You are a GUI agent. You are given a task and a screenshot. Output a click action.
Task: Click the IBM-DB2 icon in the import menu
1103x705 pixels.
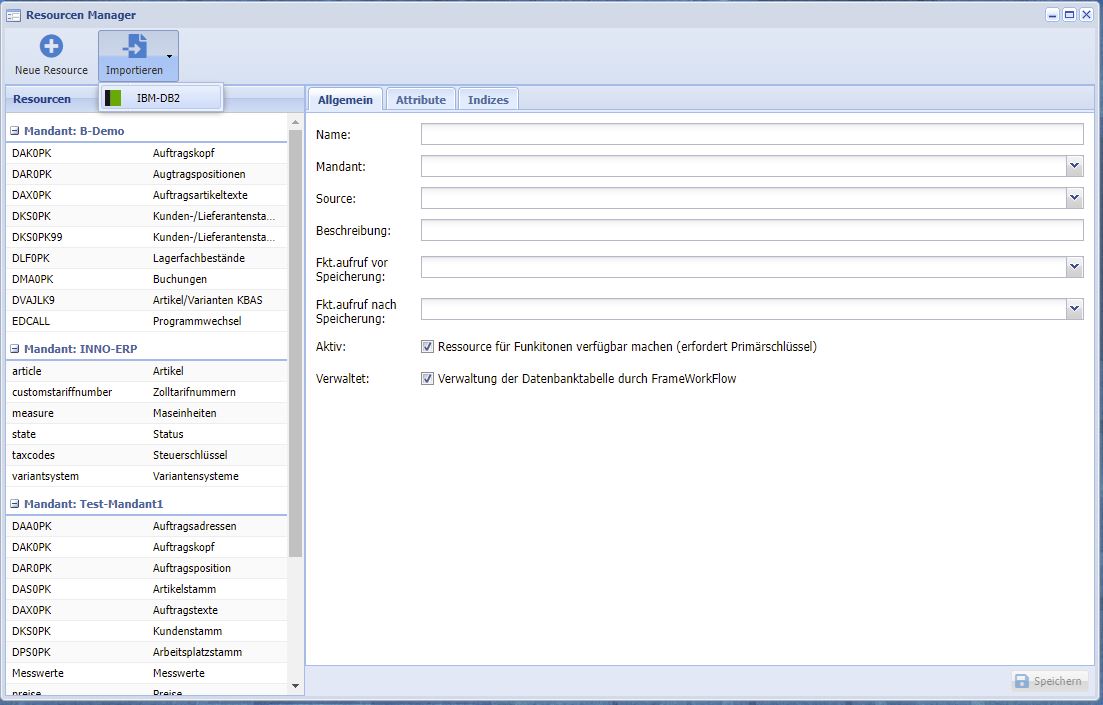(113, 98)
